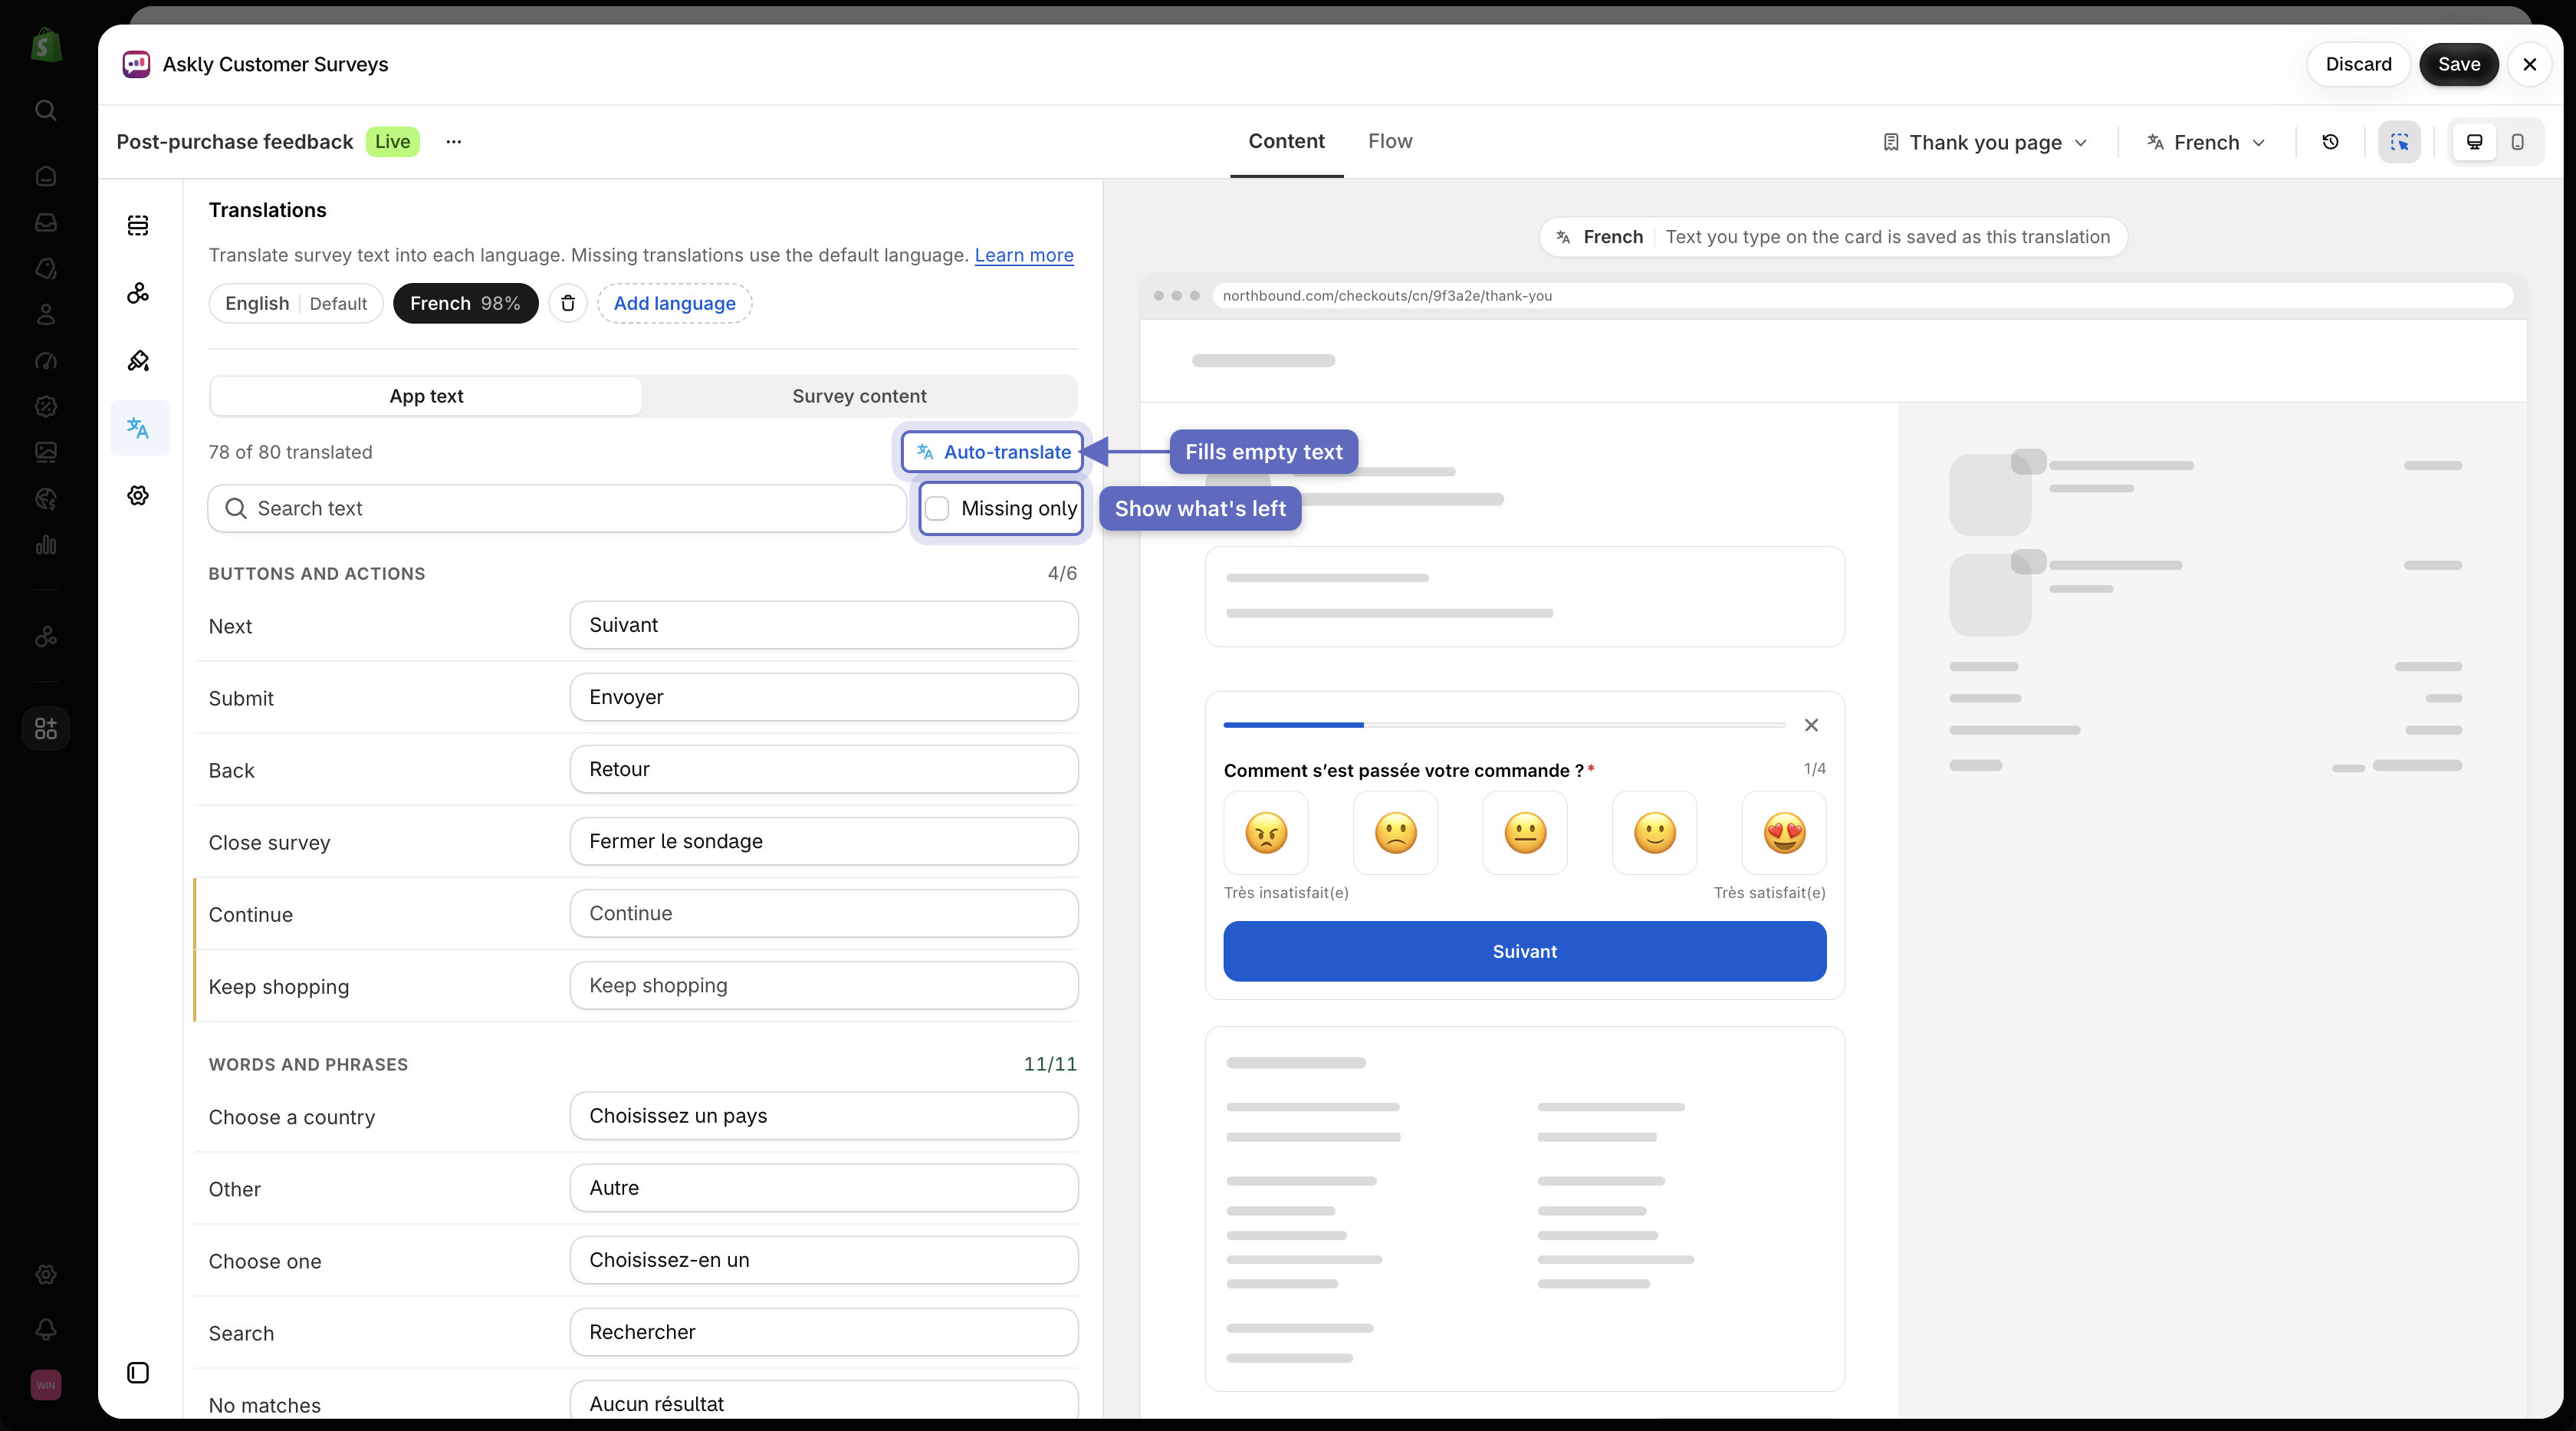Open Shopify Products tag icon
The height and width of the screenshot is (1431, 2576).
[x=46, y=268]
